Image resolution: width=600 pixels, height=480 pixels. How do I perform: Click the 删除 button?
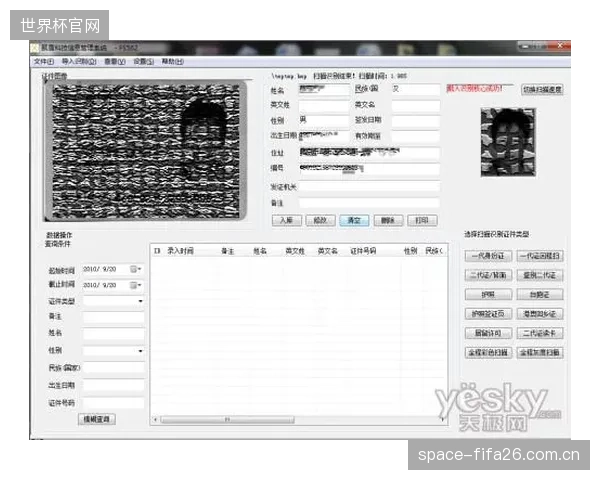[x=388, y=220]
